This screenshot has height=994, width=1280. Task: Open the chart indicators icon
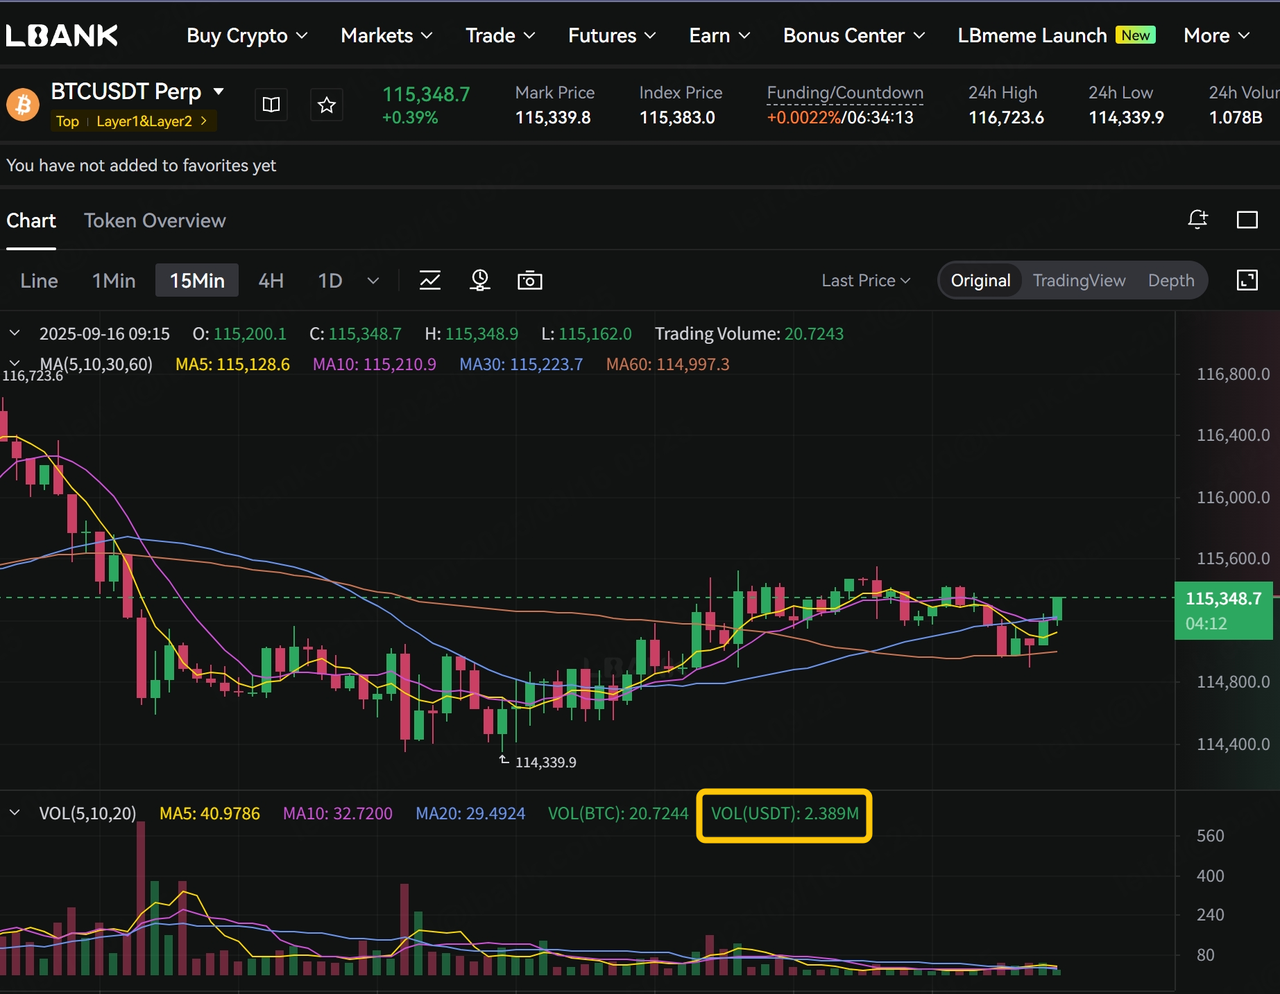430,281
